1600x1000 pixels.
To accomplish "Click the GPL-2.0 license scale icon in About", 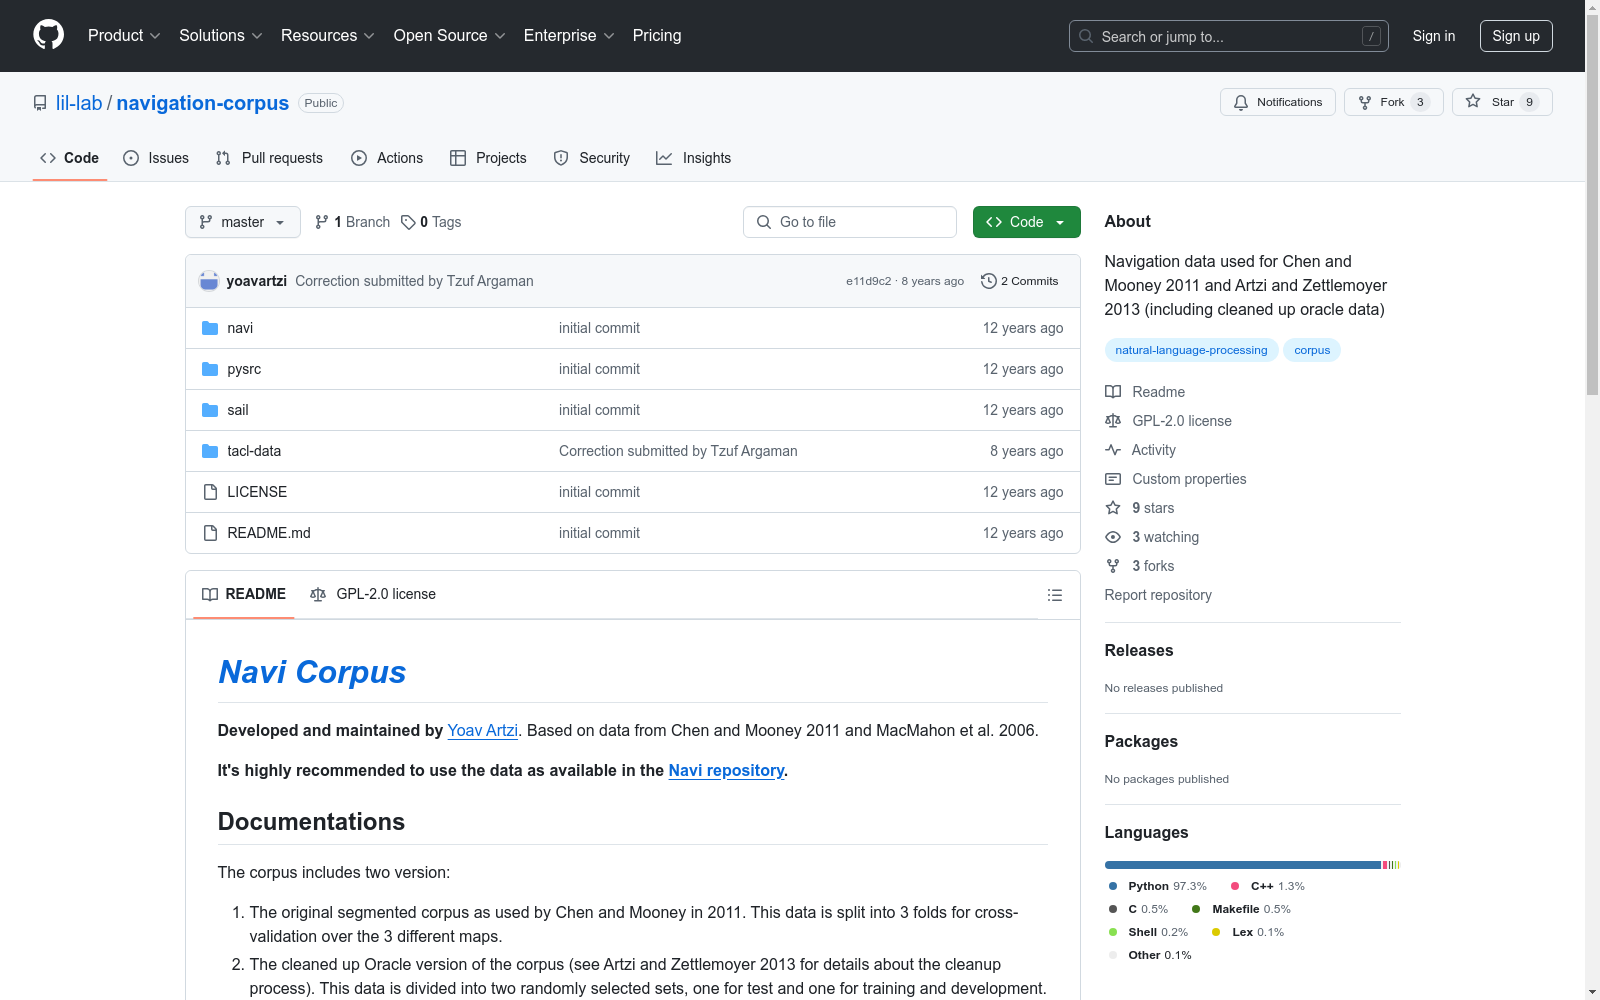I will (x=1113, y=421).
